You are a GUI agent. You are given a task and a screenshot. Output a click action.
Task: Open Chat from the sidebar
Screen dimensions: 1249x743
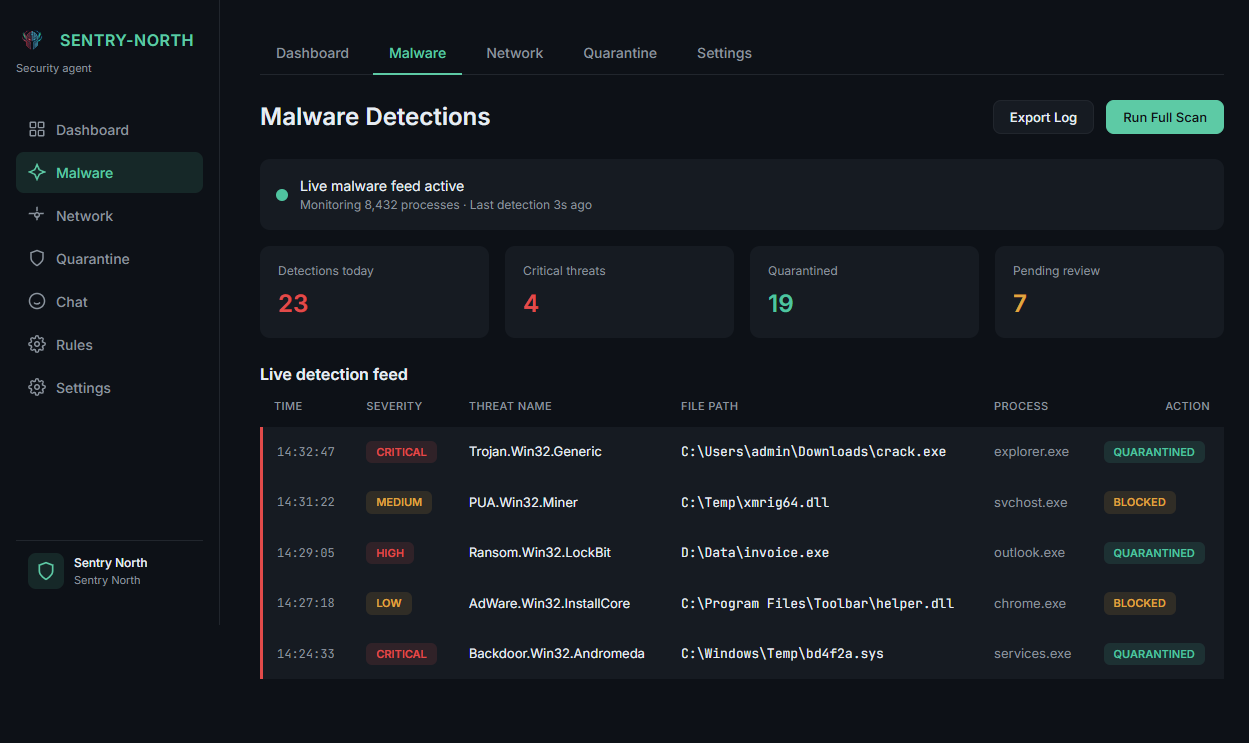point(109,301)
